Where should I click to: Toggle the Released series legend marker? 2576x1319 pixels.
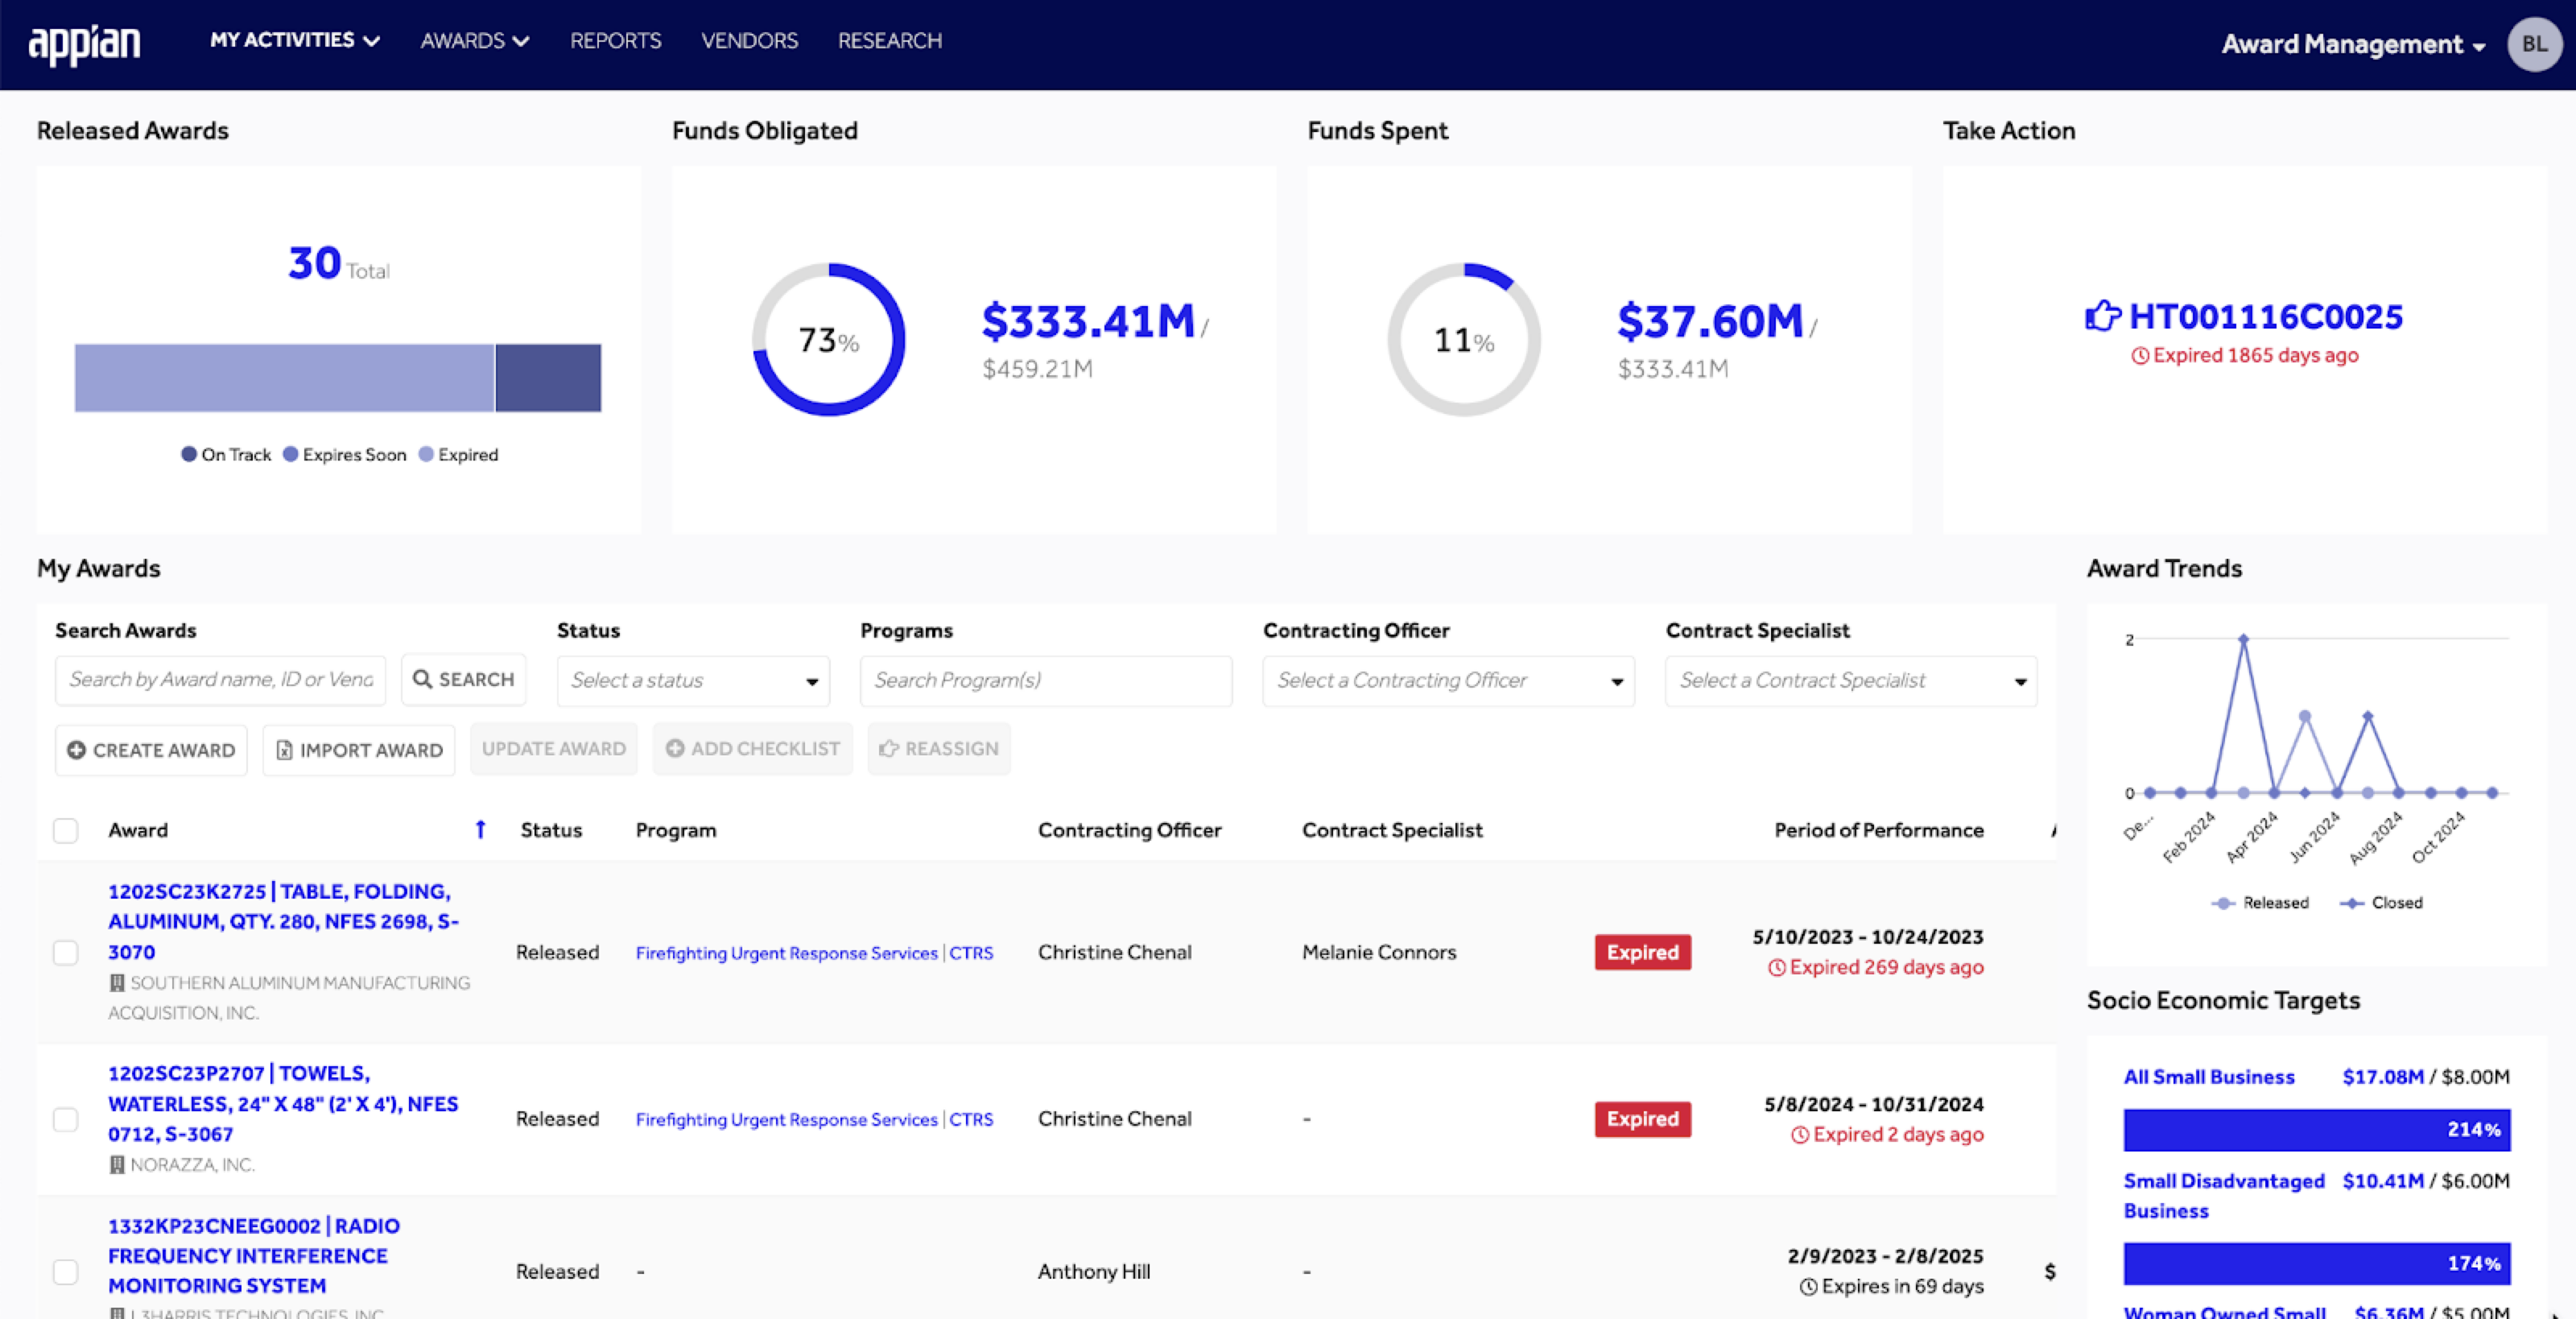(2222, 903)
